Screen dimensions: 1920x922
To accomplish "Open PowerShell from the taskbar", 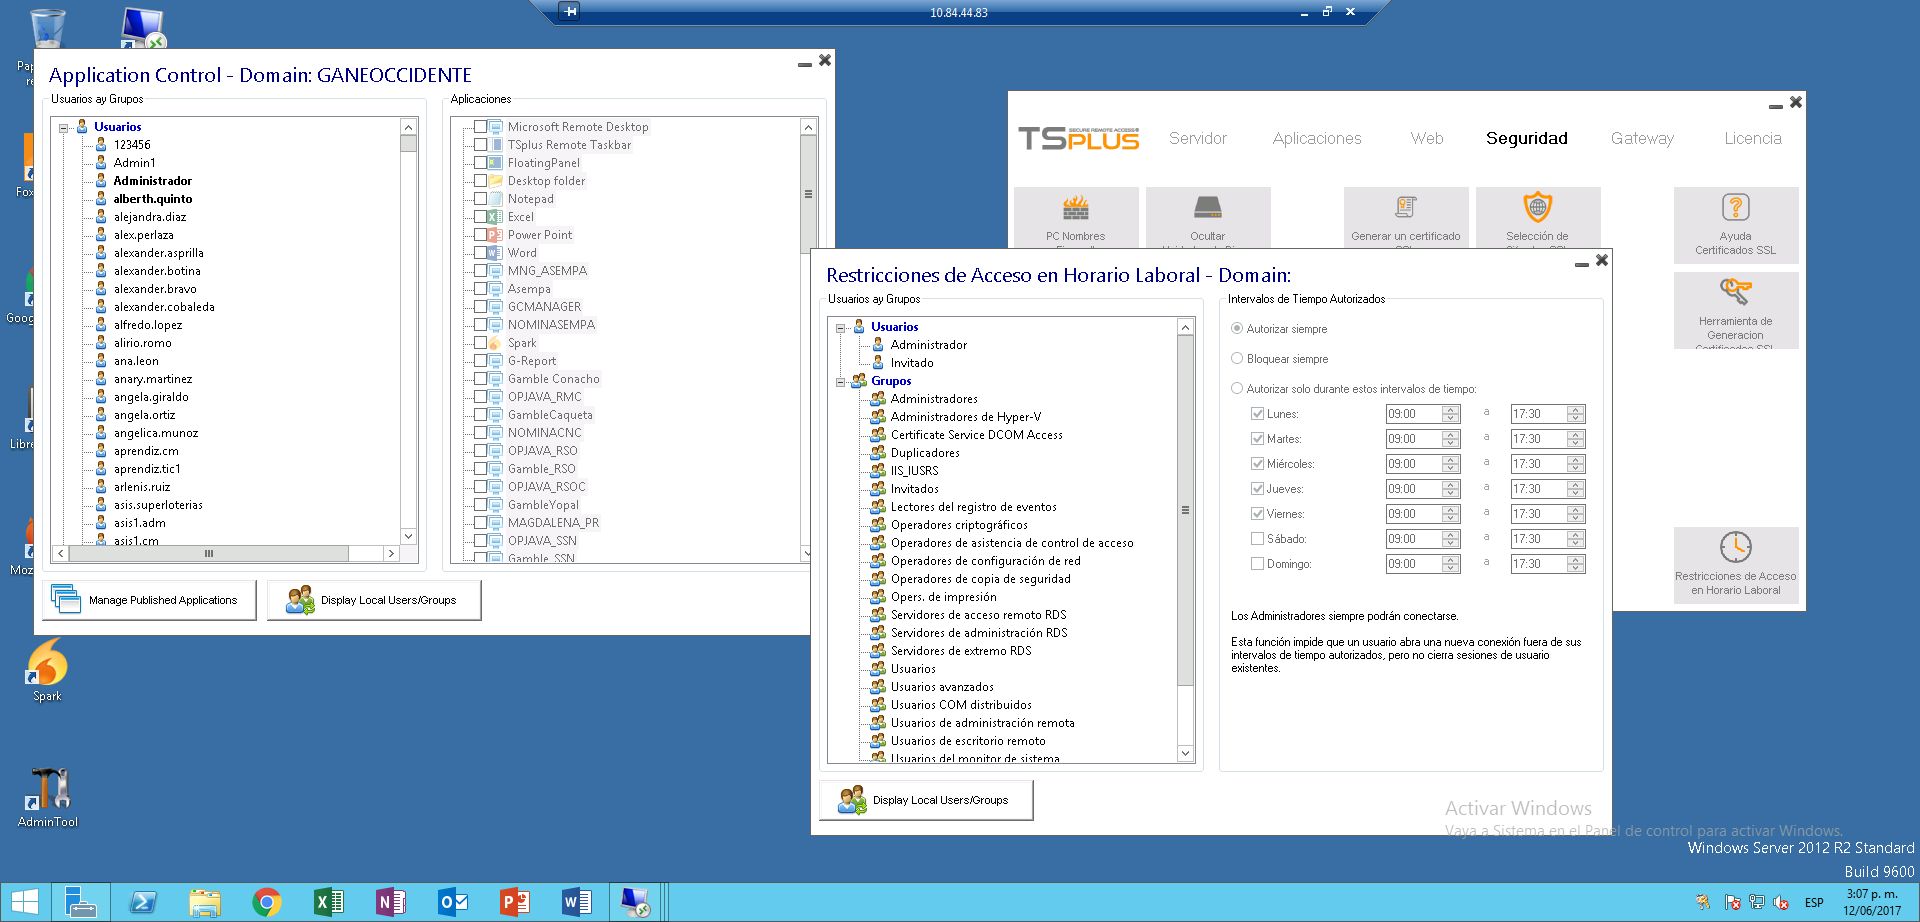I will point(142,903).
